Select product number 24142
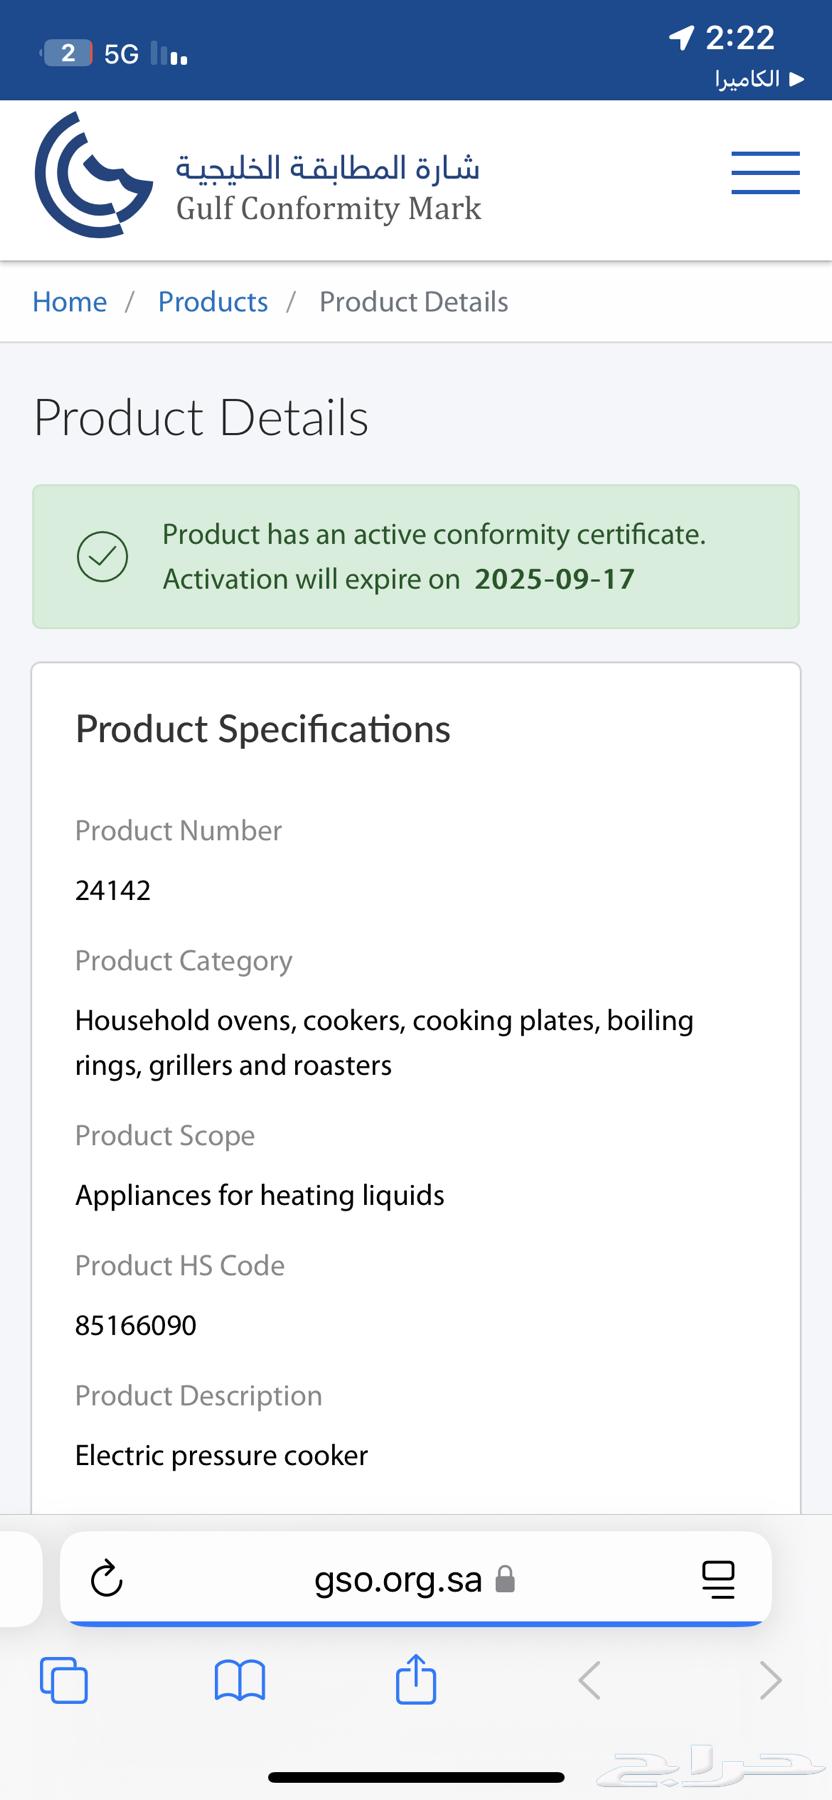This screenshot has width=832, height=1800. (x=113, y=890)
